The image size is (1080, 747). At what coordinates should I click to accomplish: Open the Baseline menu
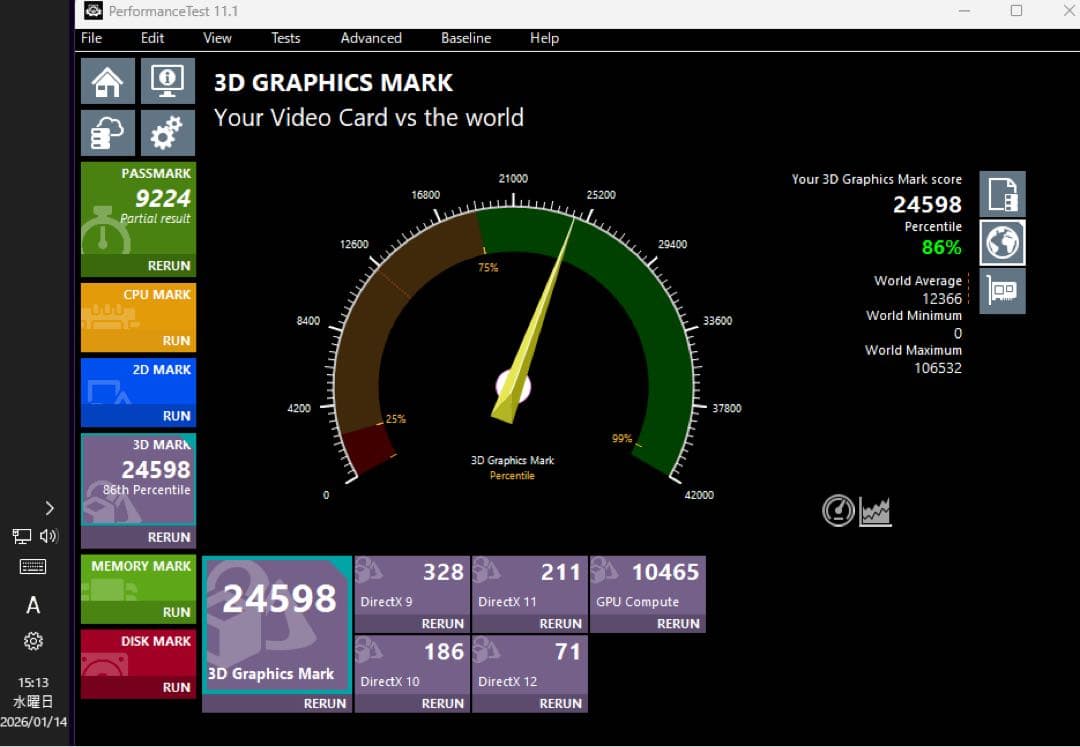(465, 38)
